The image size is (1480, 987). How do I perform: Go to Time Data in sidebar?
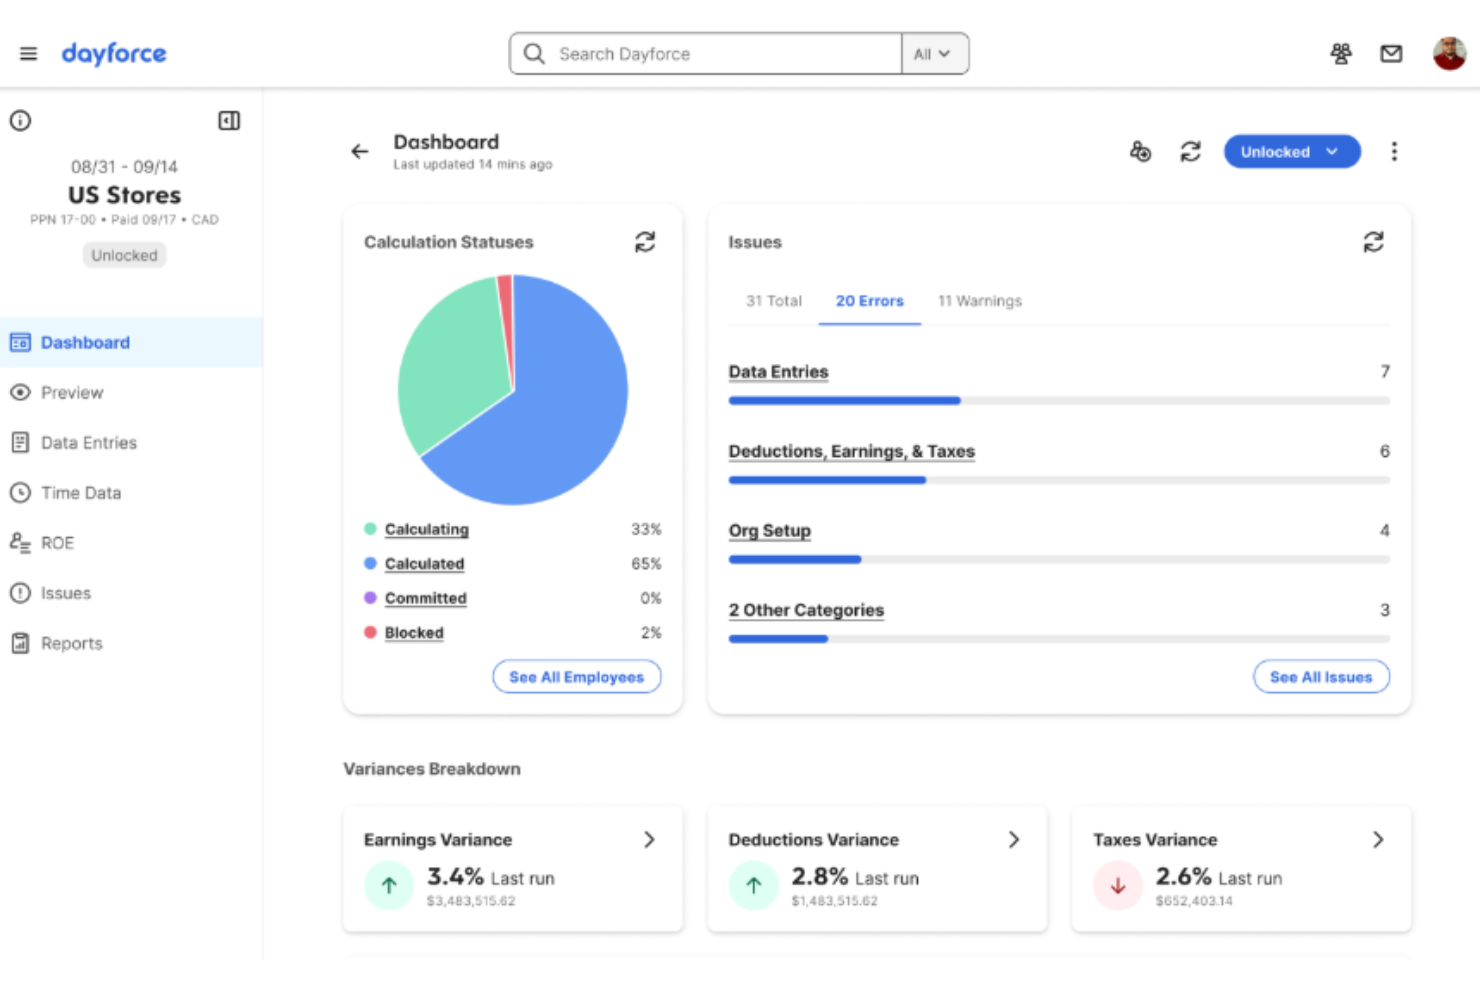pos(80,493)
